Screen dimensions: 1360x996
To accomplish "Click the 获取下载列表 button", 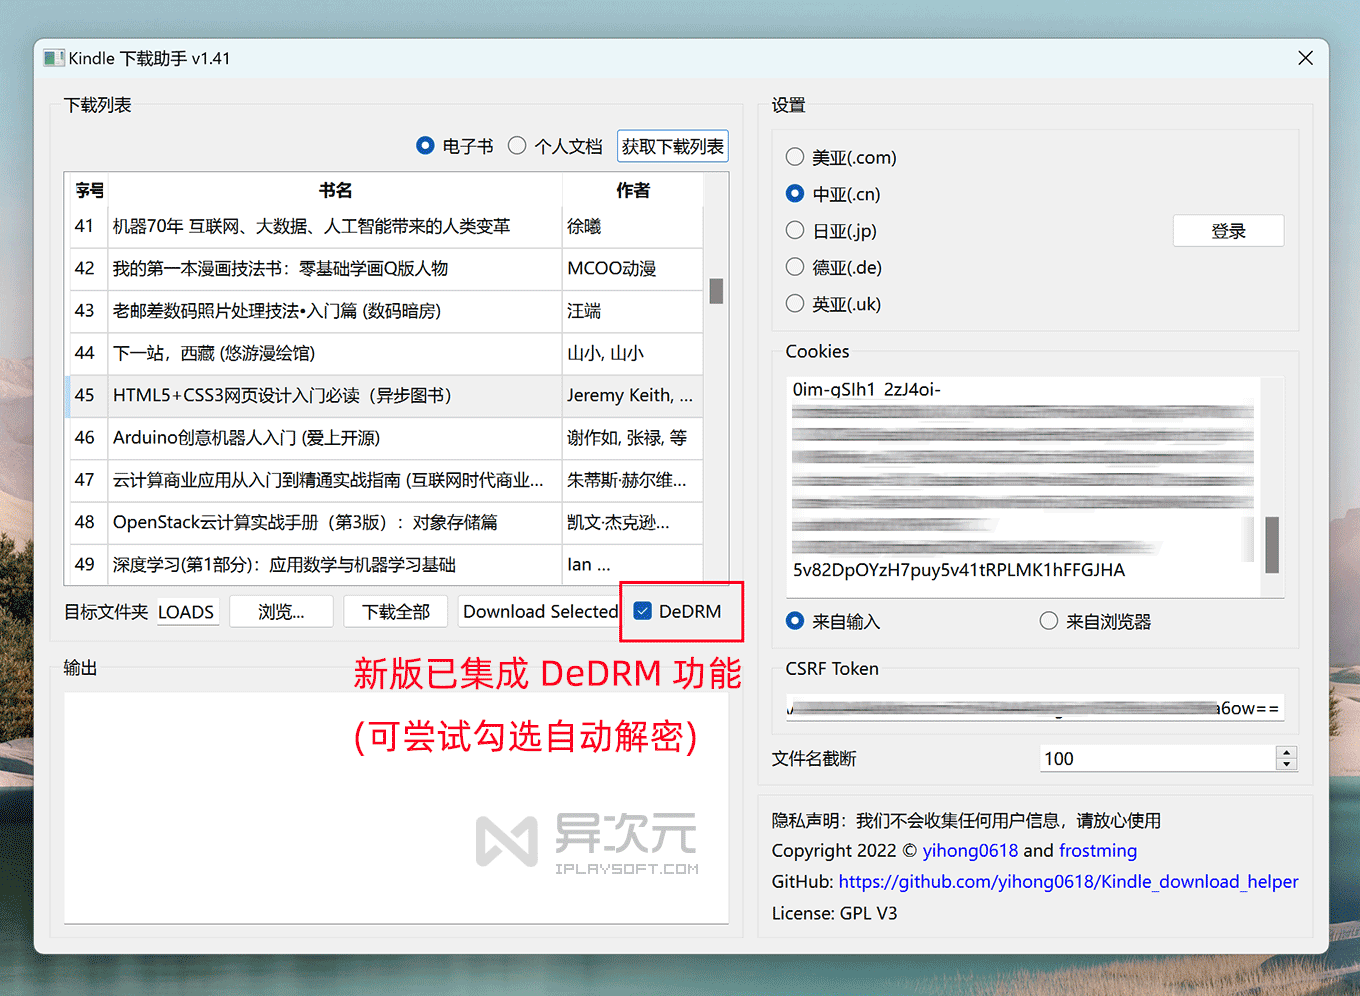I will (672, 146).
